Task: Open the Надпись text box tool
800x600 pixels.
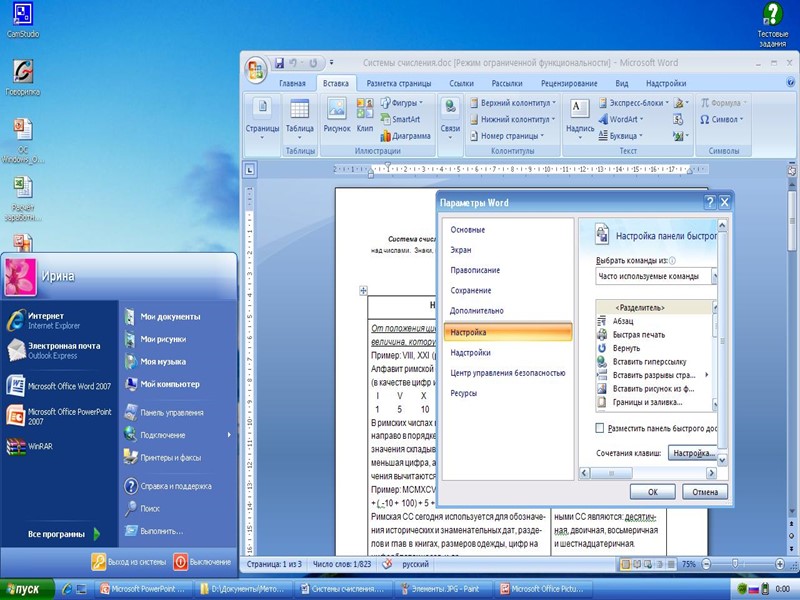Action: point(580,119)
